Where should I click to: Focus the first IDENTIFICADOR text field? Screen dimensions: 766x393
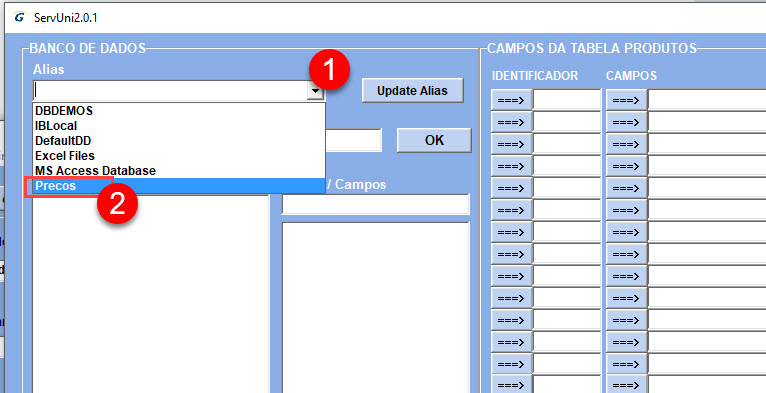click(x=567, y=100)
